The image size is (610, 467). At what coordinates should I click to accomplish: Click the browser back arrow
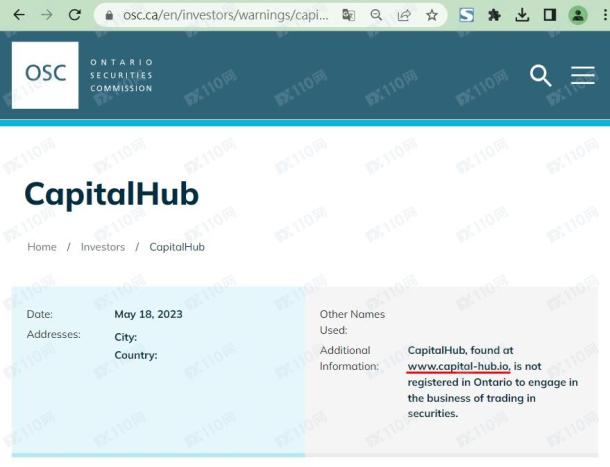[x=19, y=15]
